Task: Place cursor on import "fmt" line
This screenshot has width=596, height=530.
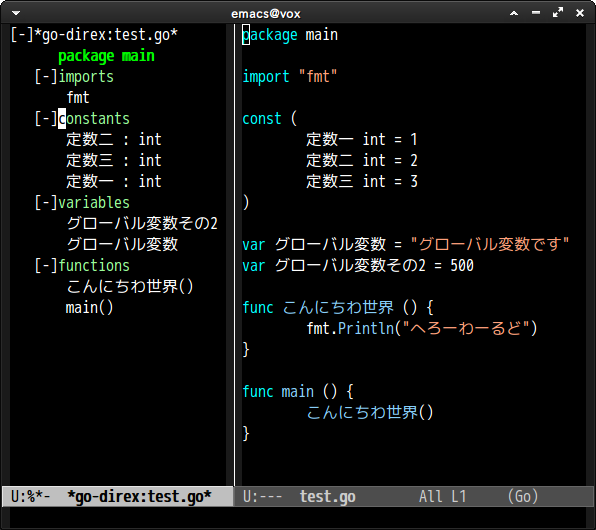Action: (290, 77)
